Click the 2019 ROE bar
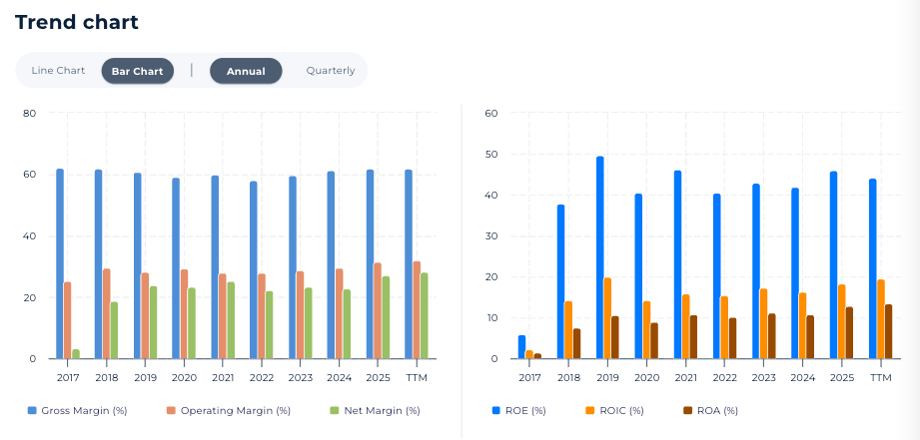The height and width of the screenshot is (440, 920). click(600, 258)
